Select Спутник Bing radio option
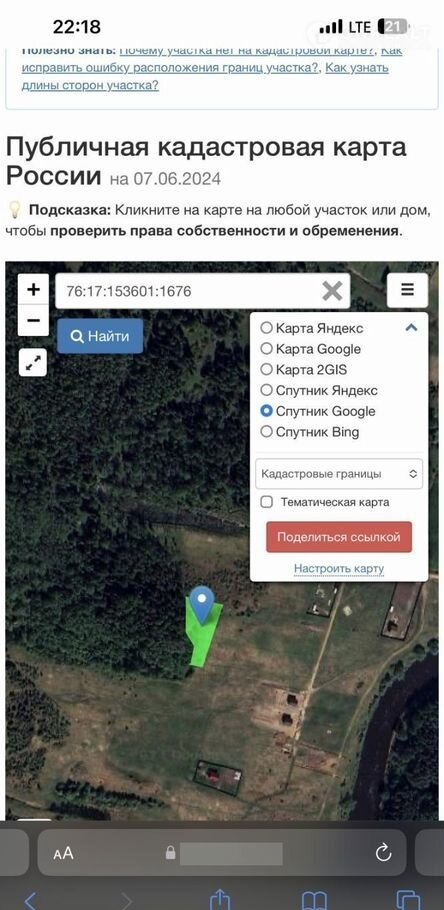Viewport: 444px width, 910px height. pos(309,432)
